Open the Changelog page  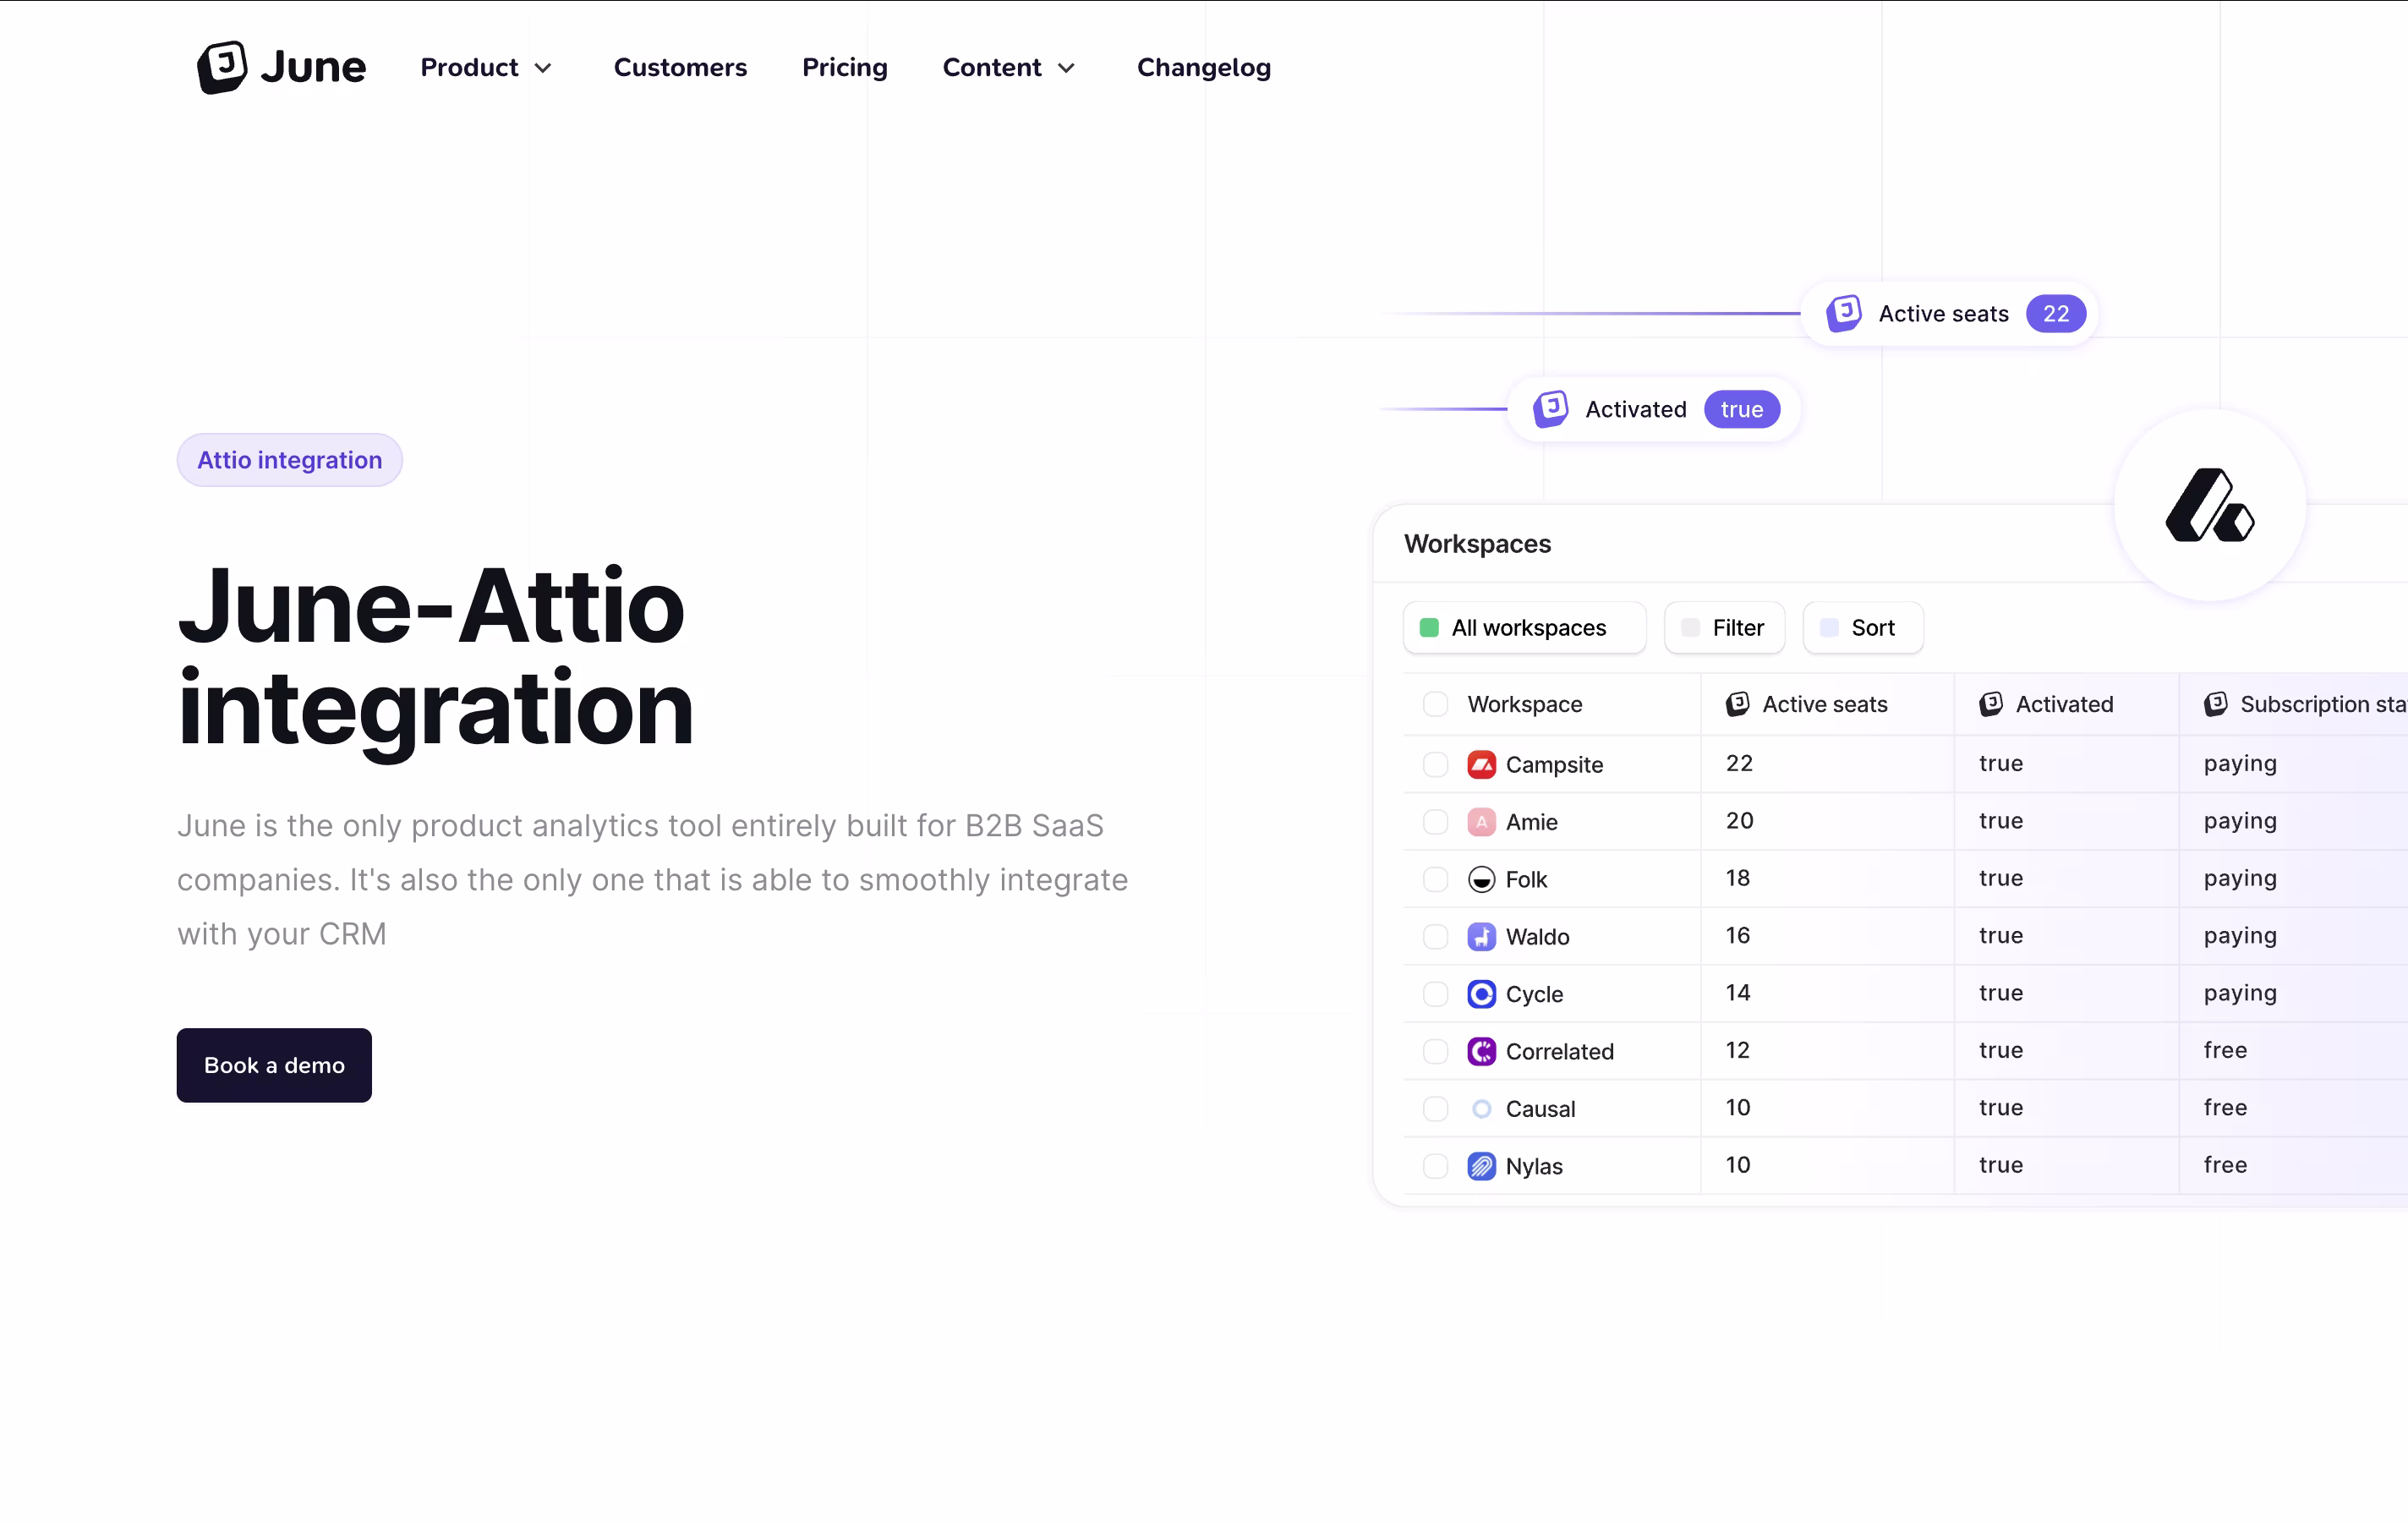(1203, 67)
